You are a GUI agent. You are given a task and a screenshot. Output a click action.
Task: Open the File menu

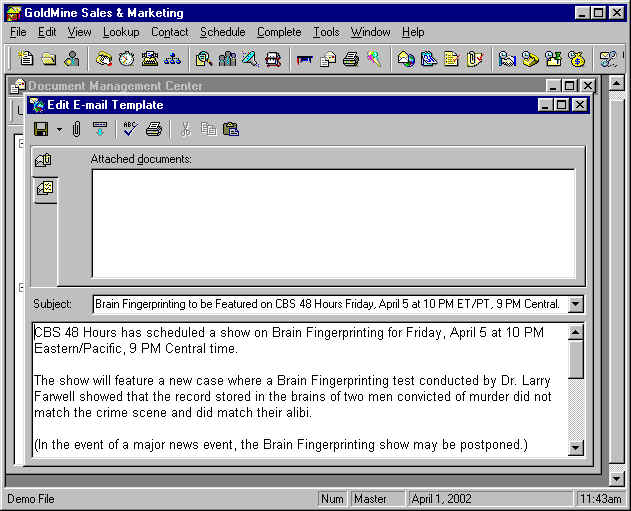click(18, 32)
